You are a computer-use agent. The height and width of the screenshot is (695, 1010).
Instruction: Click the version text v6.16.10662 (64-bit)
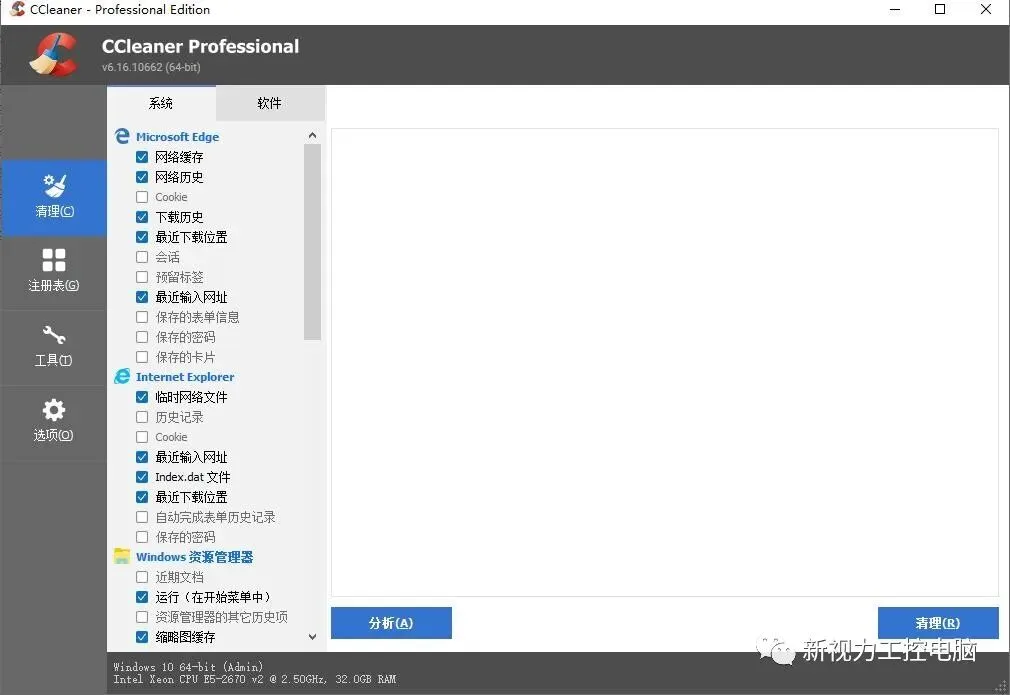151,67
